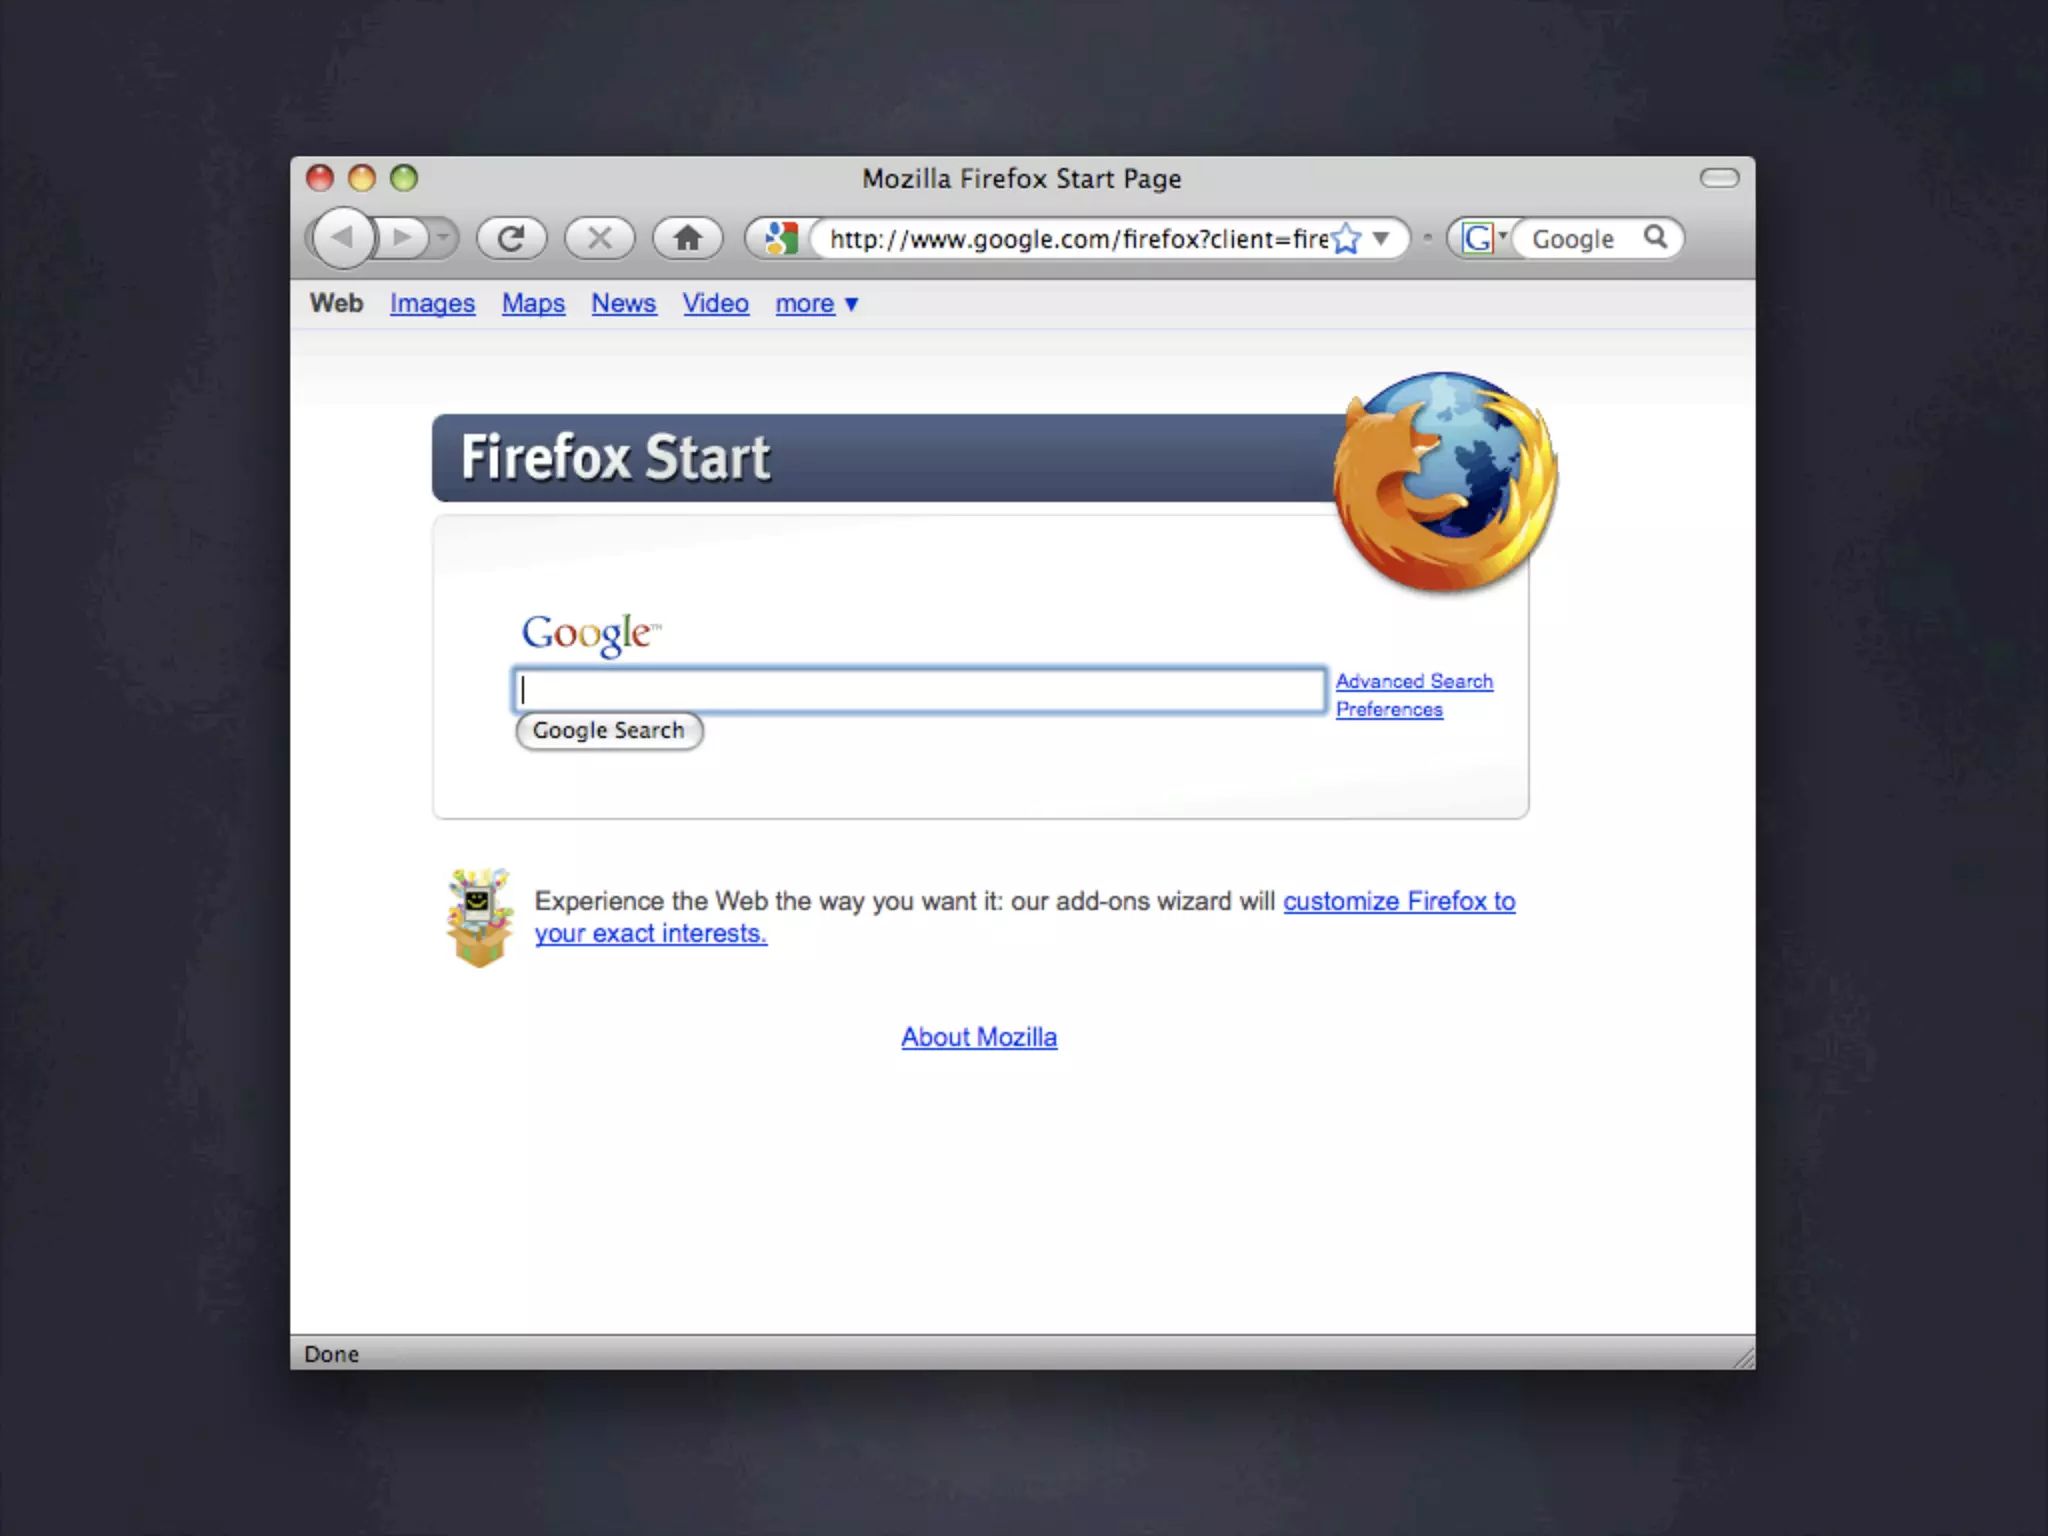
Task: Click the add-ons wizard box icon
Action: (479, 917)
